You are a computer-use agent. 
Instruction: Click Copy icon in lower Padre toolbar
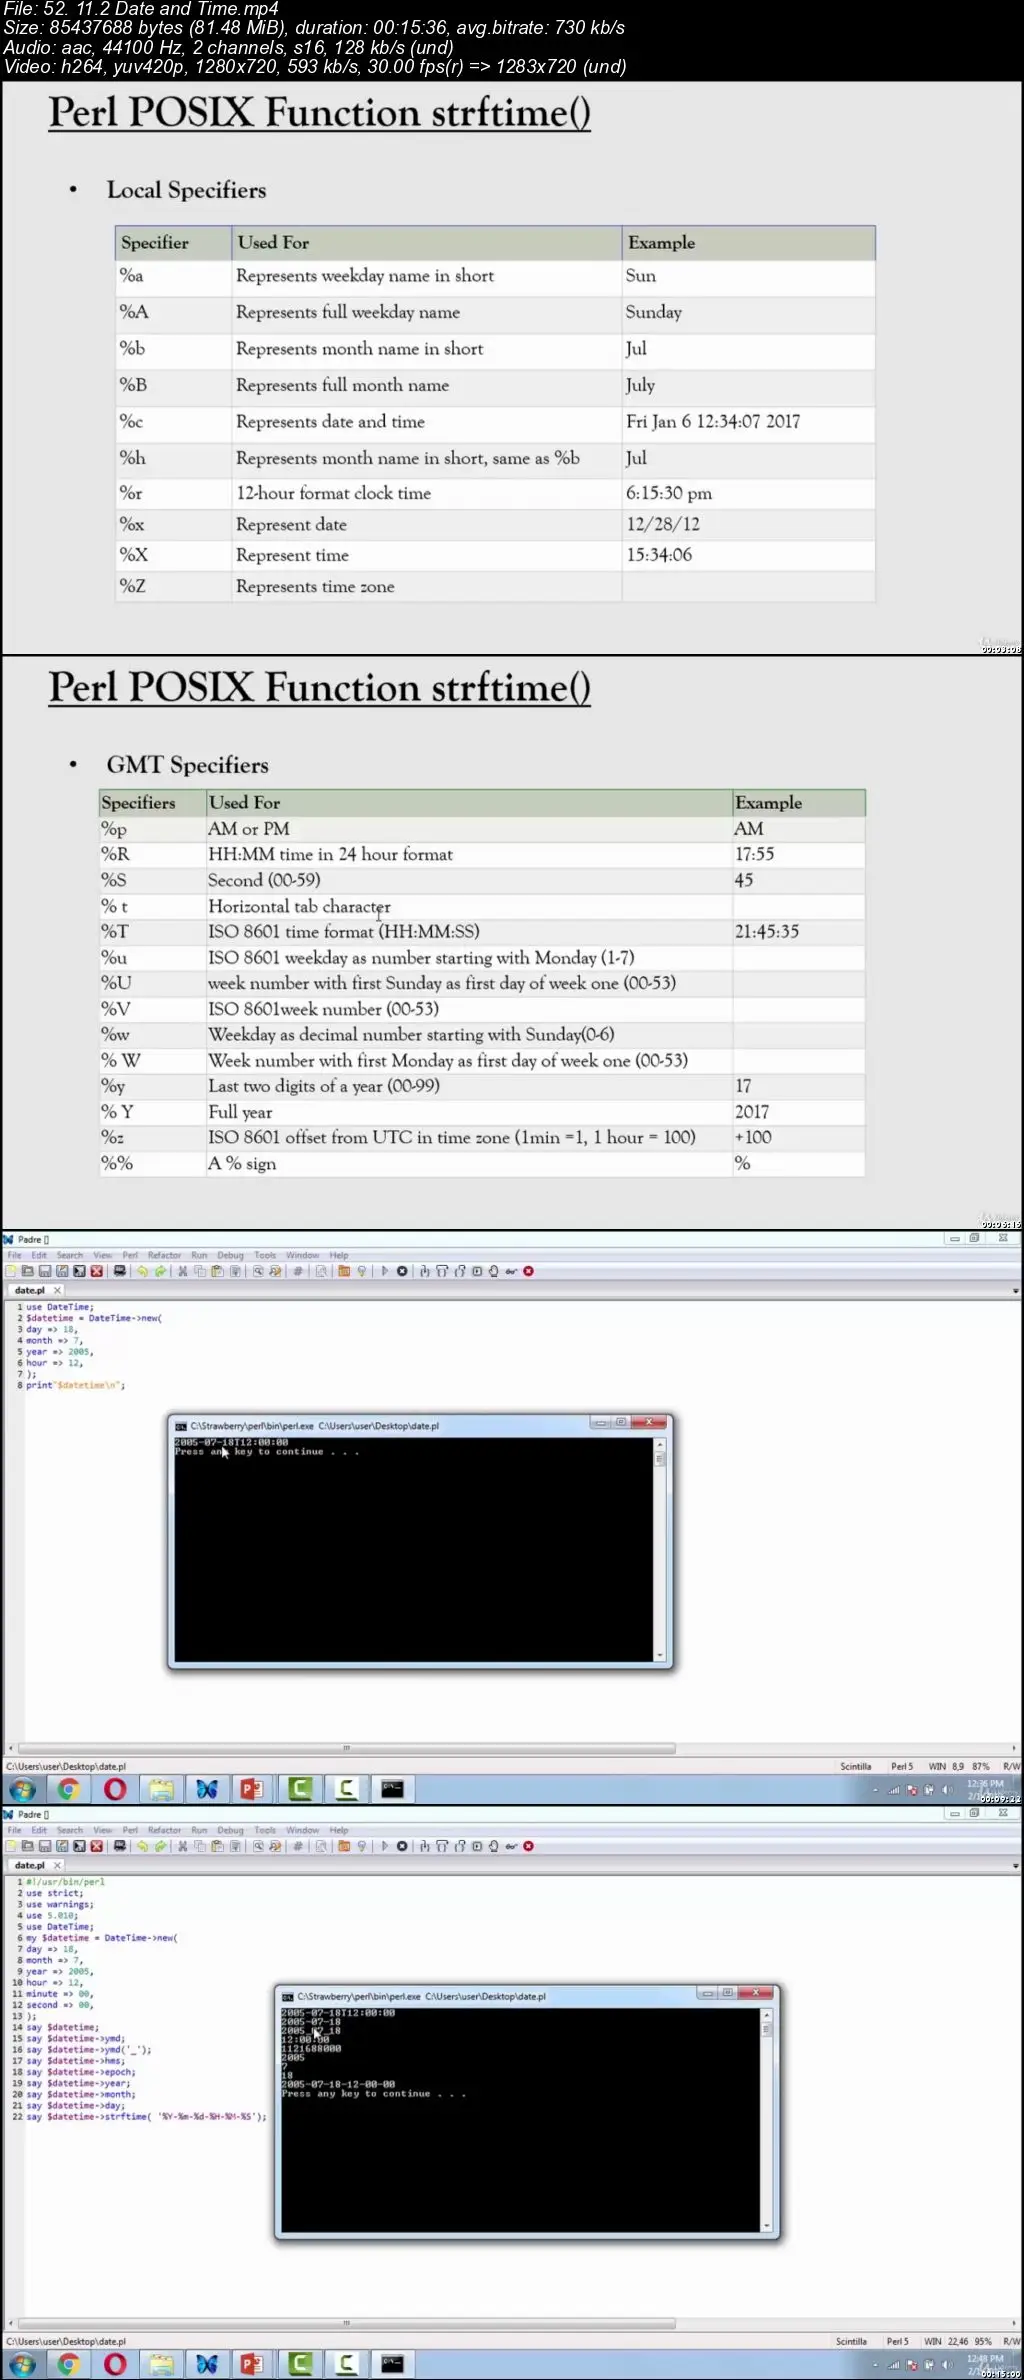tap(200, 1846)
